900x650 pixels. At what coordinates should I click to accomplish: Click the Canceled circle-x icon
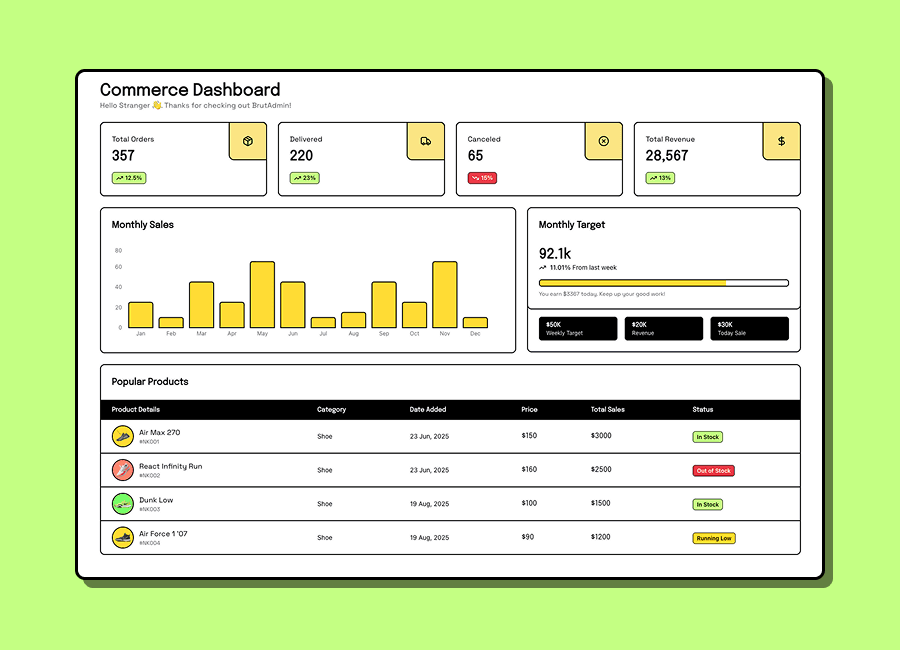point(603,141)
